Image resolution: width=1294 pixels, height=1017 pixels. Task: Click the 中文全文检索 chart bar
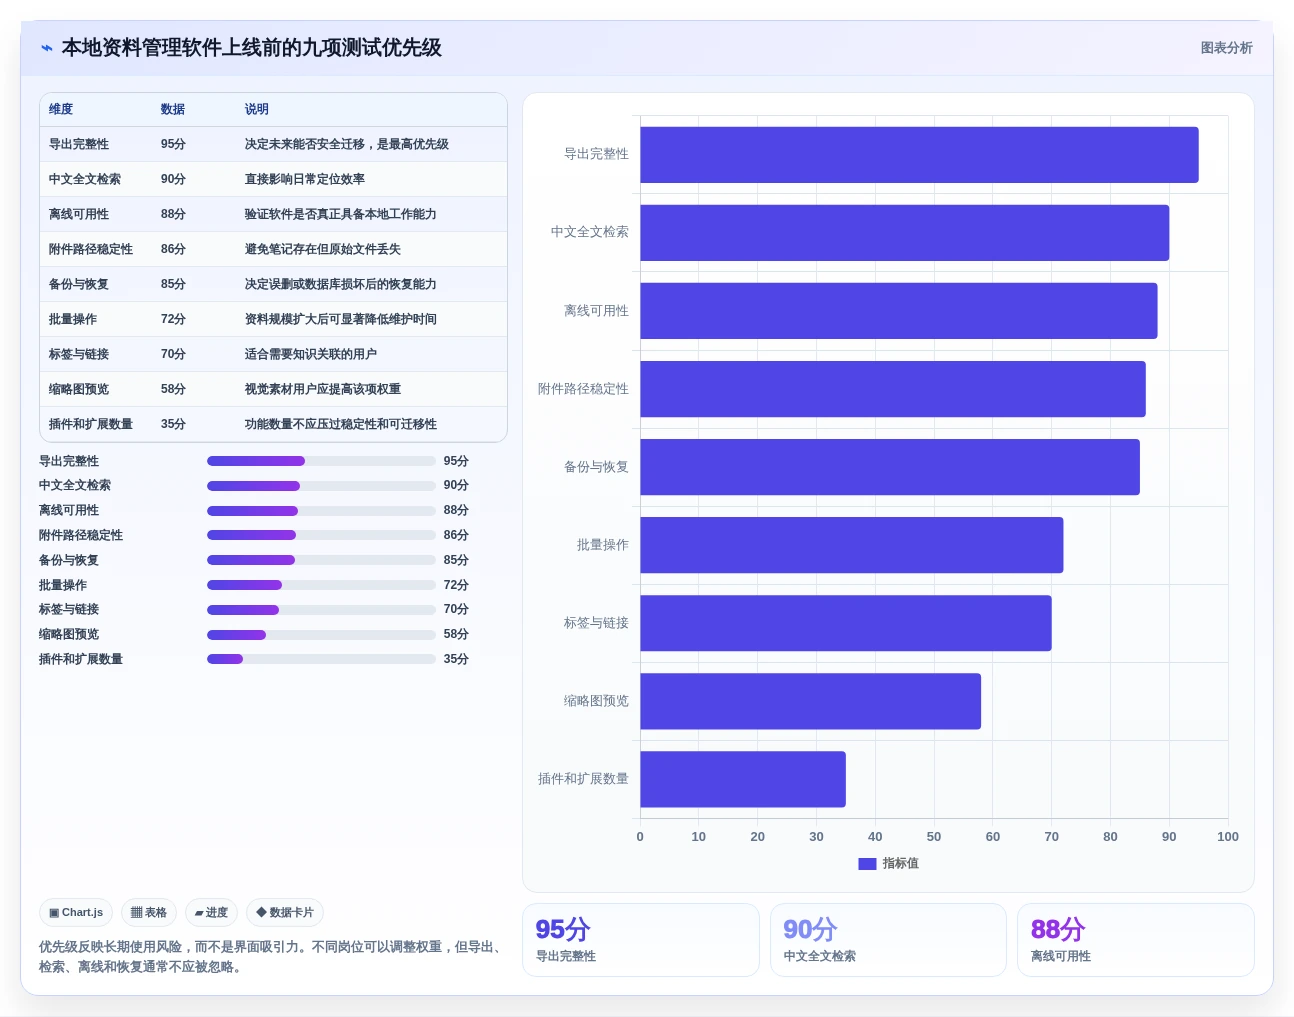tap(905, 233)
